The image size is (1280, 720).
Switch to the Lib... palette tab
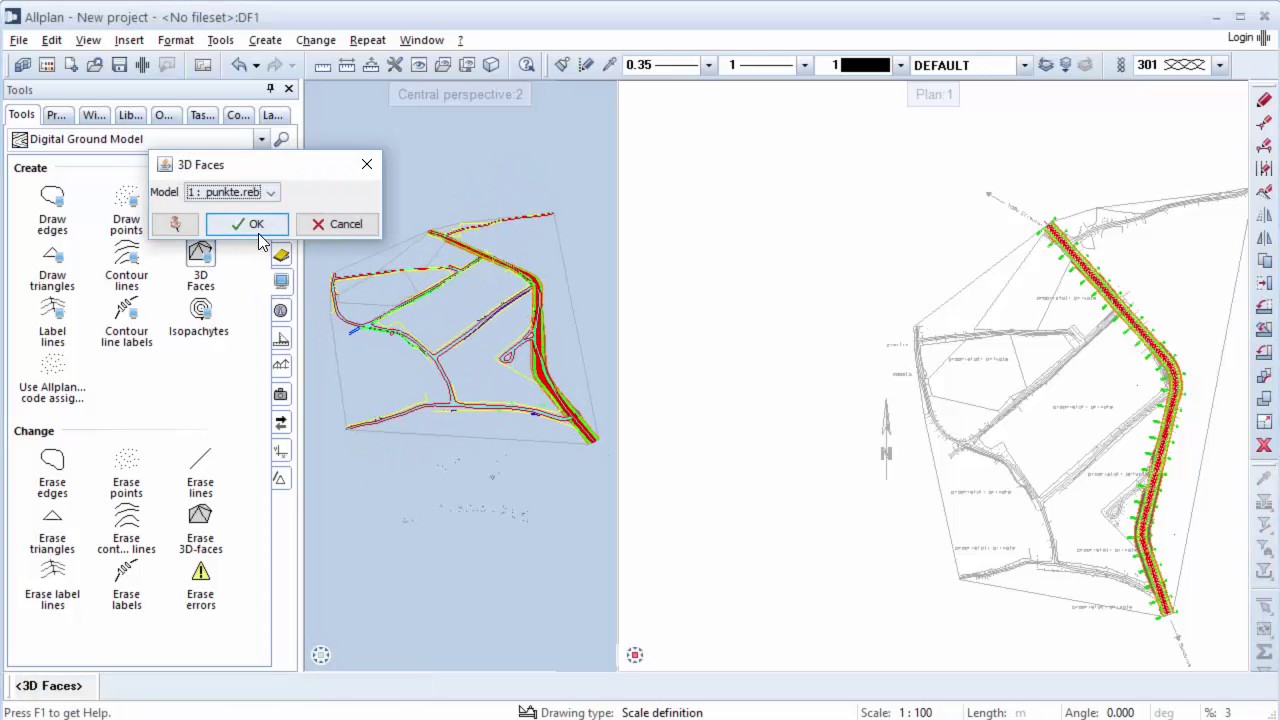pos(130,115)
